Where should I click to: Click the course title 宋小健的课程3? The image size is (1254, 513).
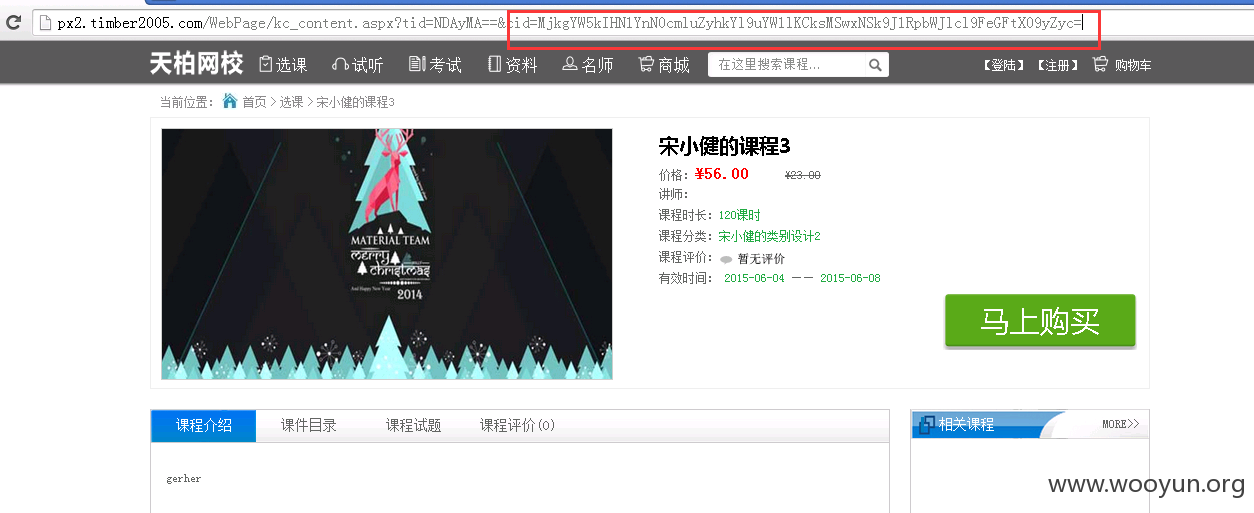click(724, 146)
